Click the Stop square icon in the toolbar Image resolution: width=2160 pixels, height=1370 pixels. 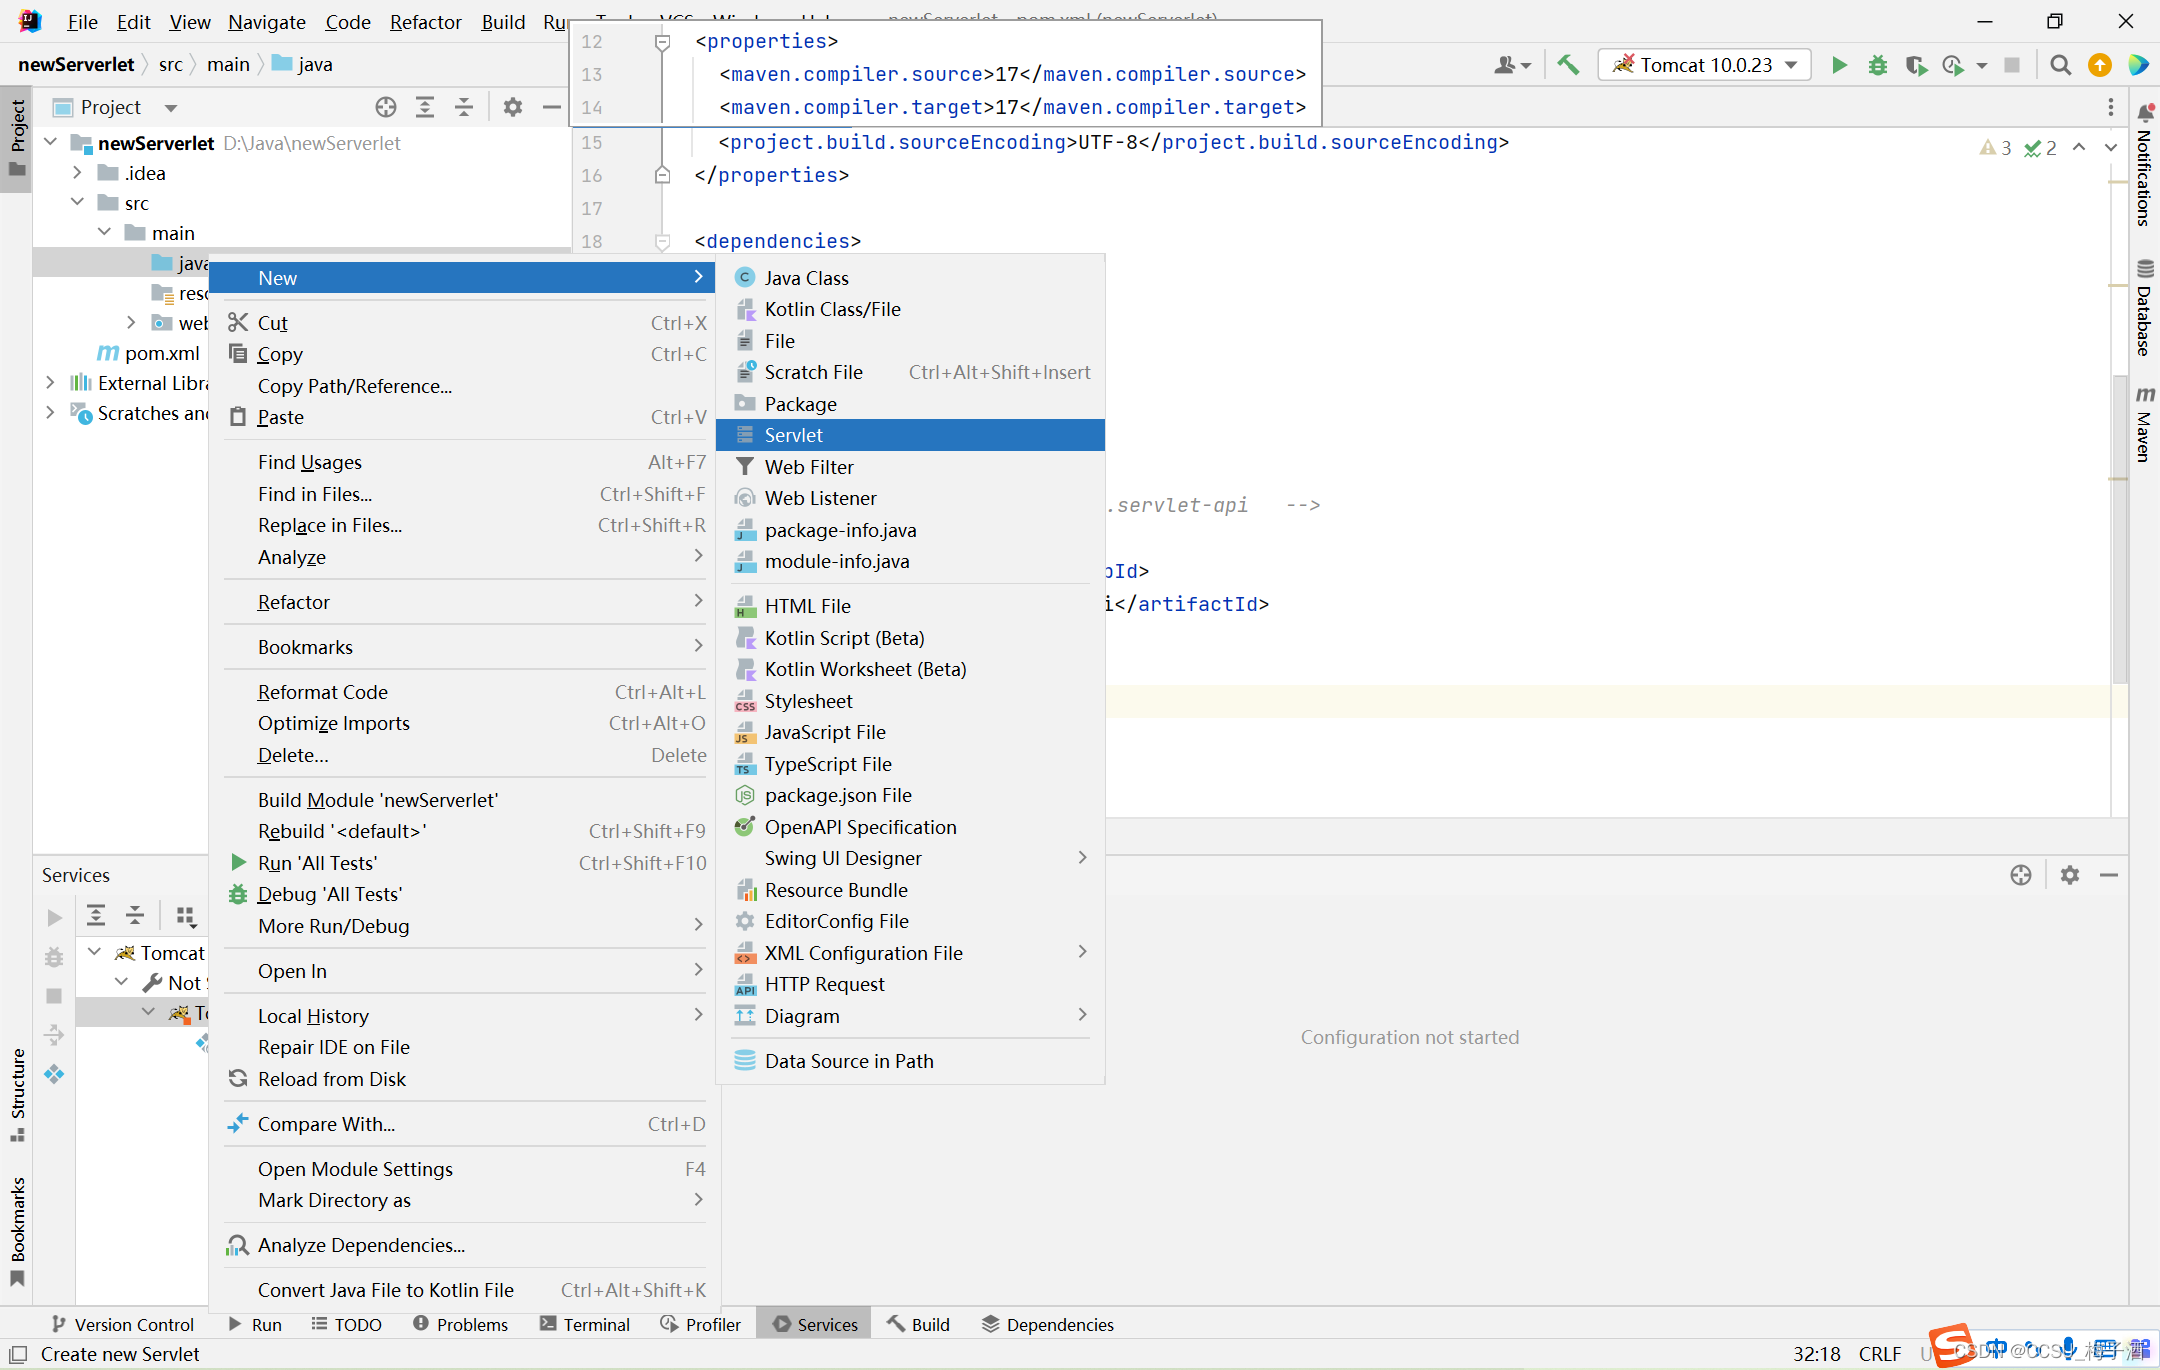[x=2012, y=65]
